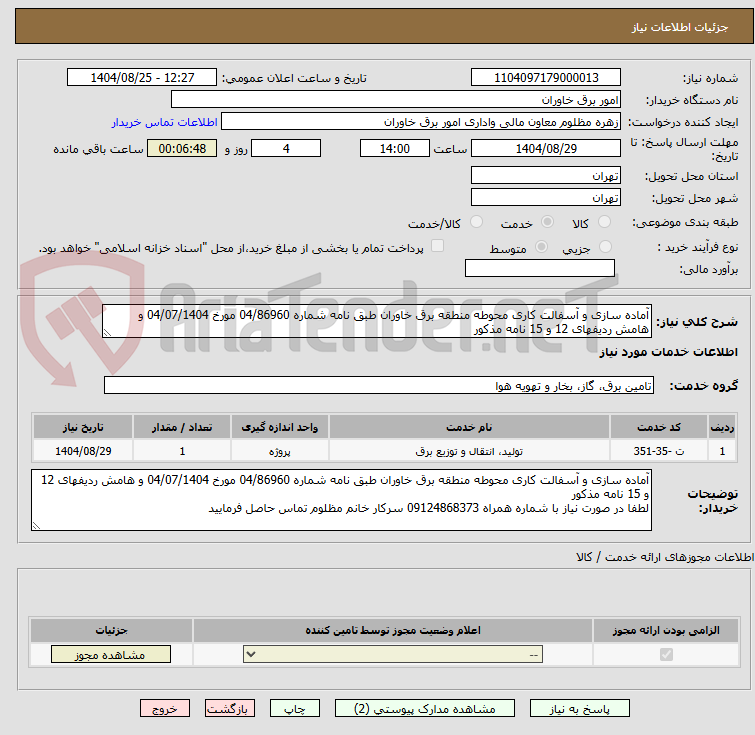Image resolution: width=755 pixels, height=735 pixels.
Task: Click the تعداد / مقدار column header
Action: click(182, 427)
